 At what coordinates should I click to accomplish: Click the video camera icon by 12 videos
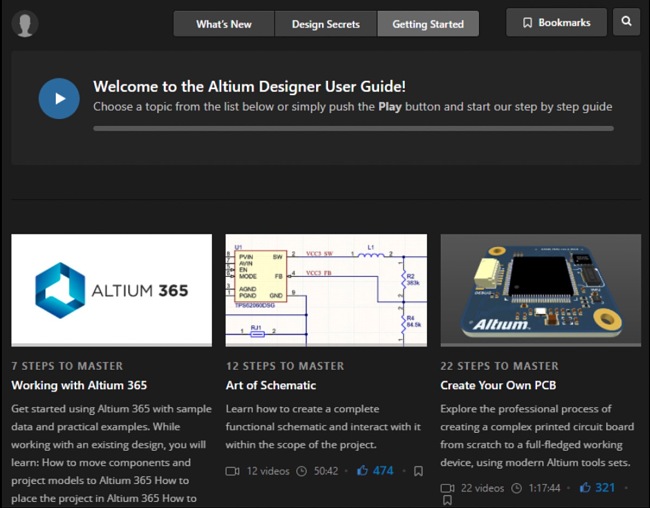233,471
